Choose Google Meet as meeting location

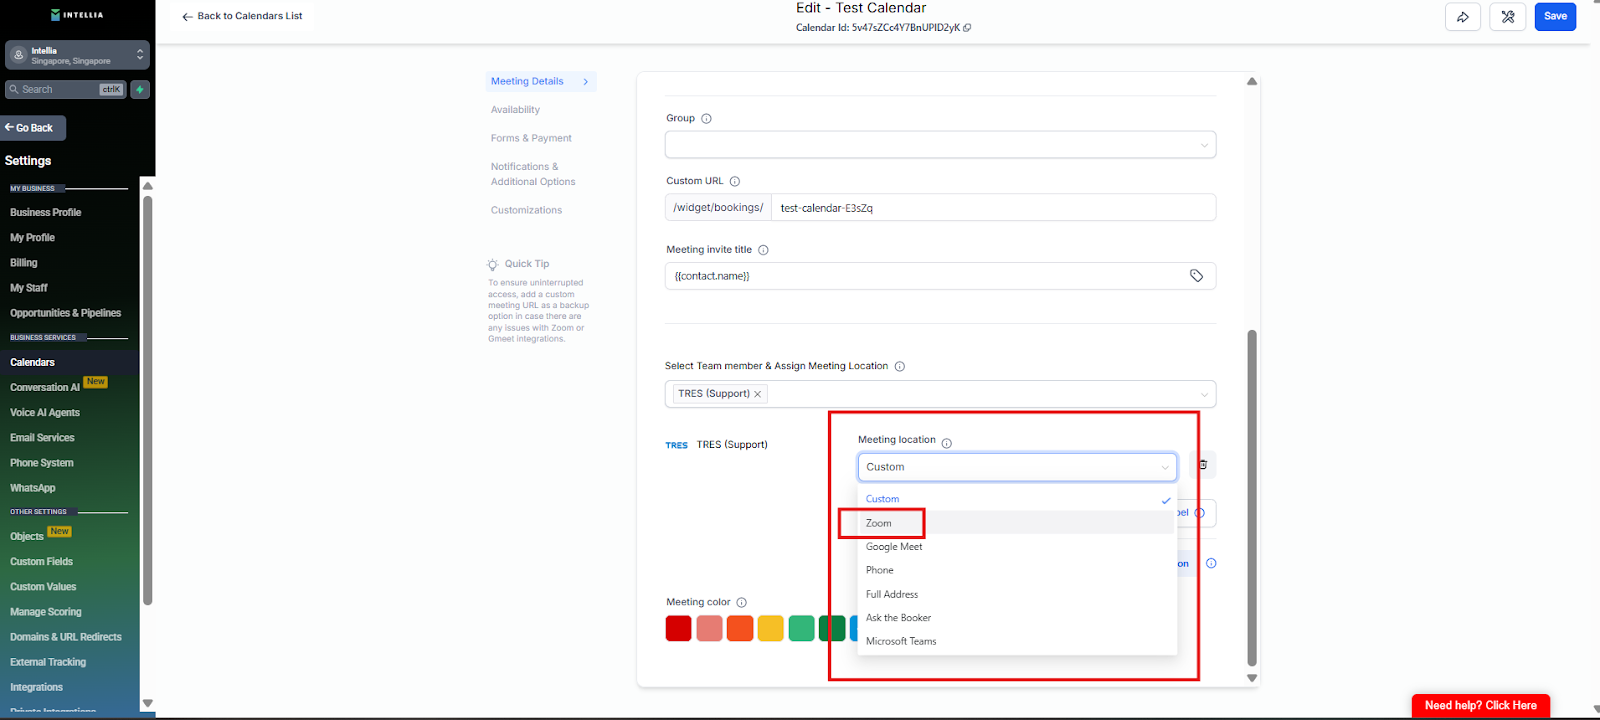click(1017, 547)
